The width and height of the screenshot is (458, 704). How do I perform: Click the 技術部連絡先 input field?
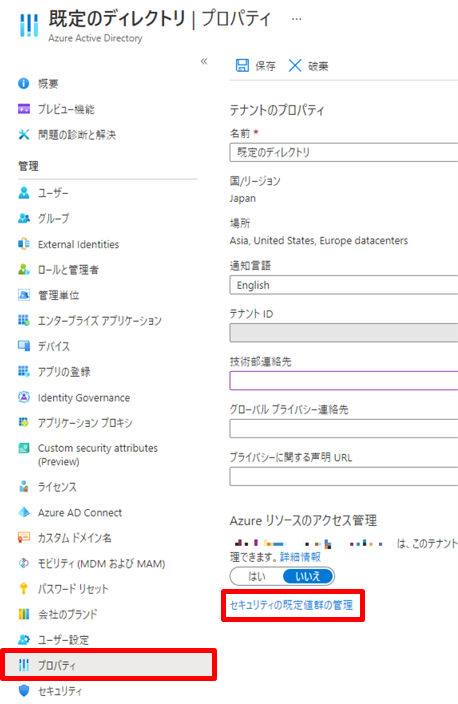tap(344, 381)
